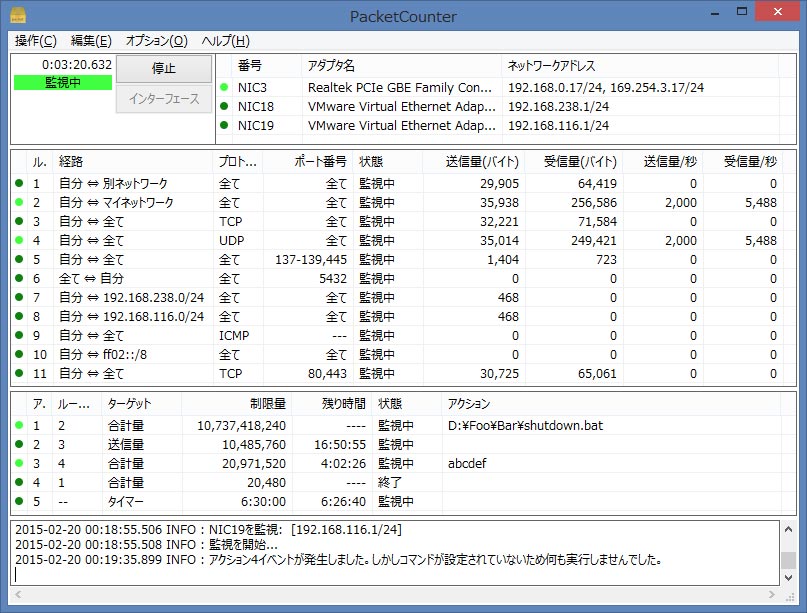Image resolution: width=807 pixels, height=613 pixels.
Task: Click the 送信量/秒 column header
Action: pos(663,162)
